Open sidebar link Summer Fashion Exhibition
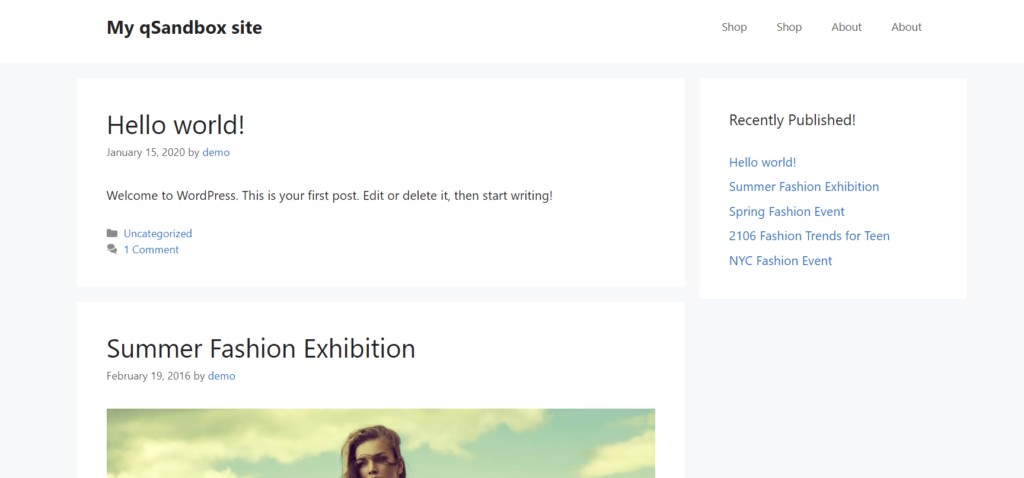Viewport: 1024px width, 478px height. tap(804, 187)
